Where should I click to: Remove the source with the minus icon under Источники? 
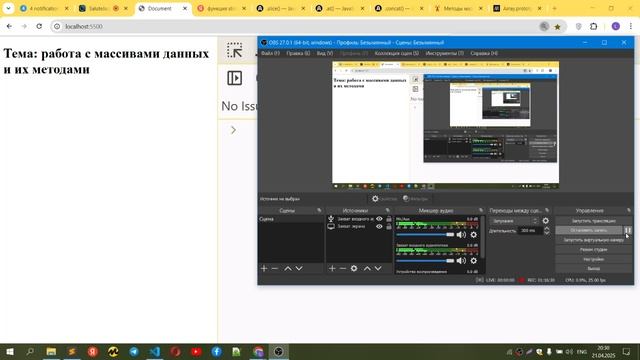click(343, 268)
